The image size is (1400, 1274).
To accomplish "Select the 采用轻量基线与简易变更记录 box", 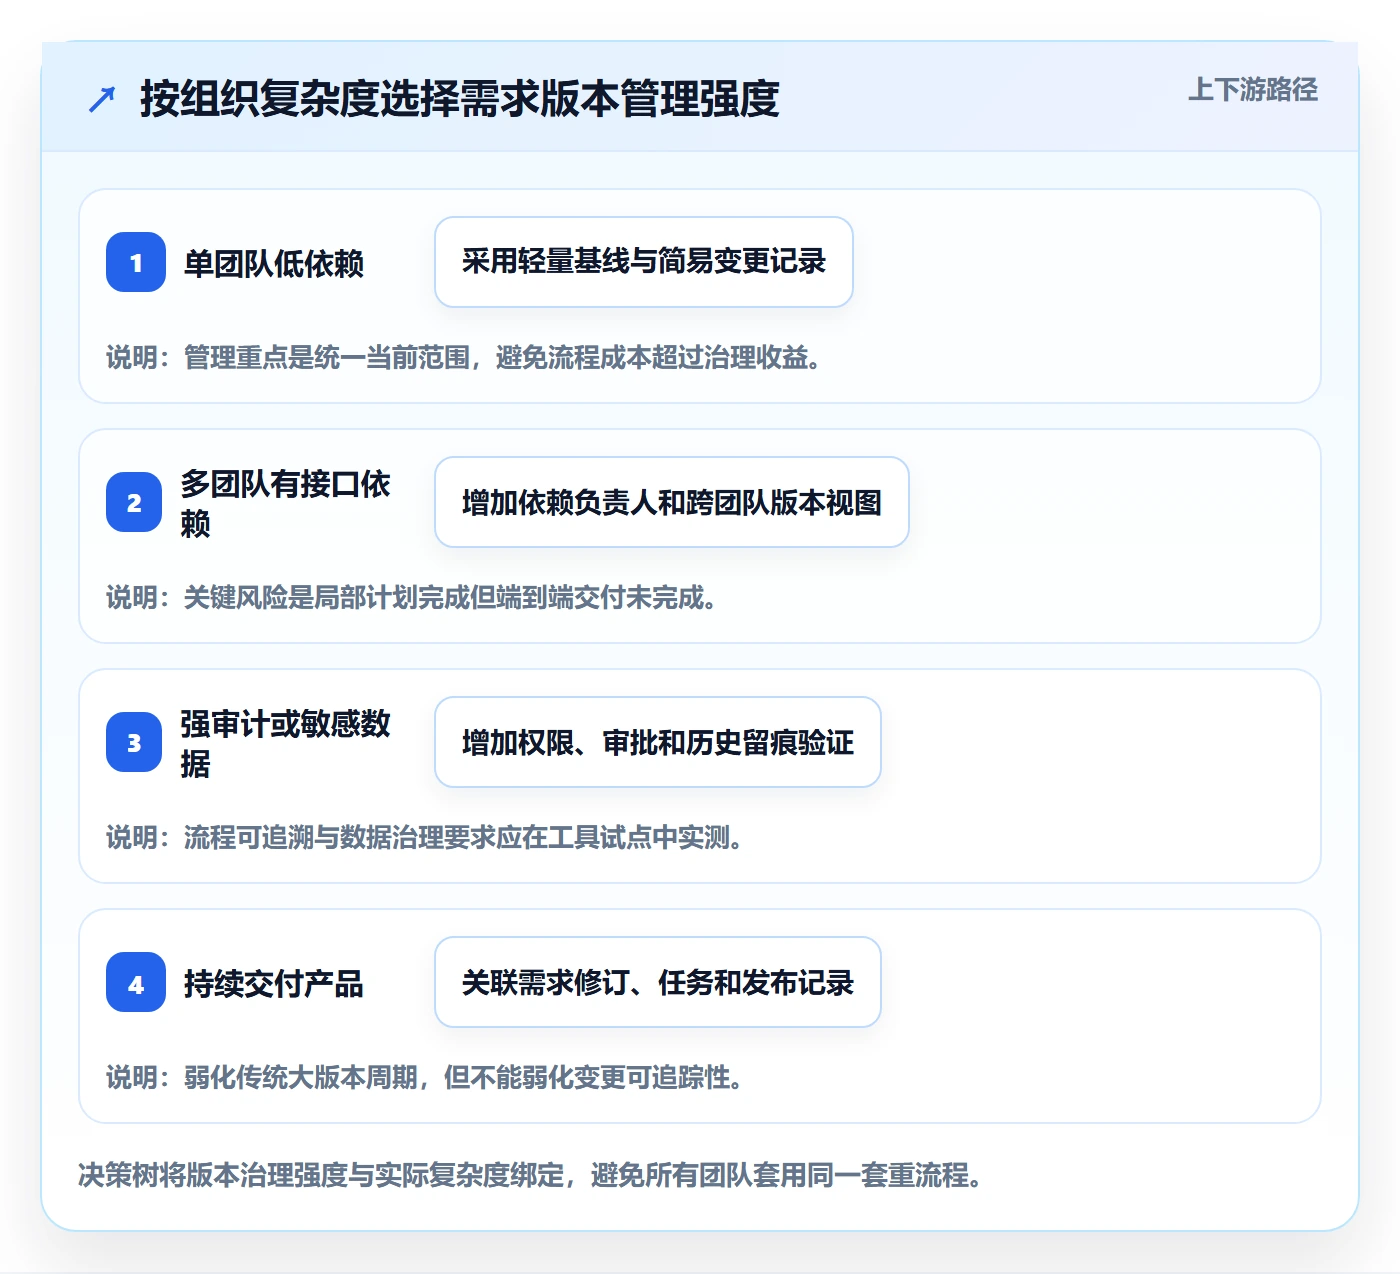I will pos(644,262).
